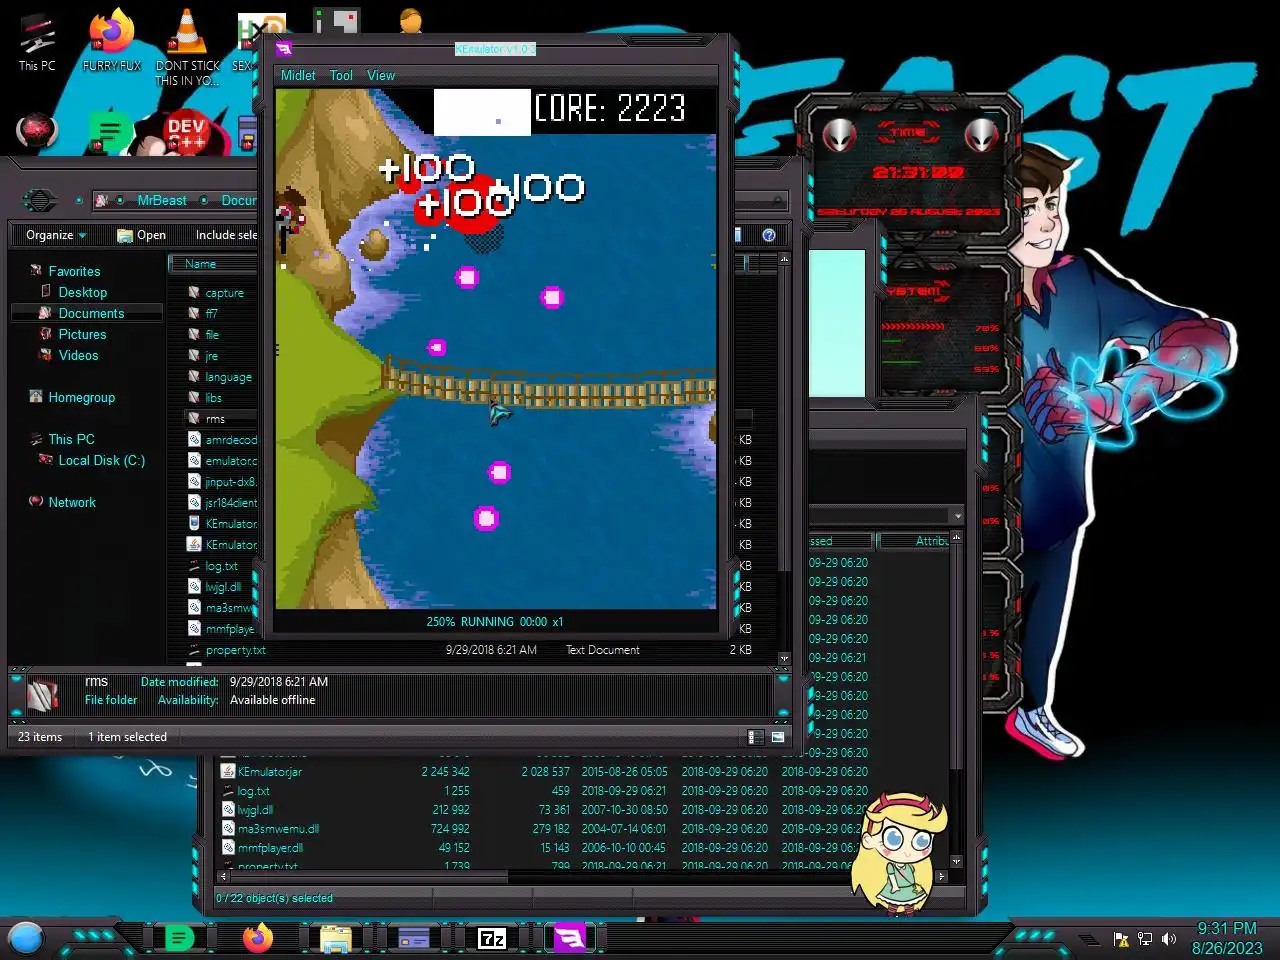Select Desktop in navigation pane
Image resolution: width=1280 pixels, height=960 pixels.
pos(82,292)
